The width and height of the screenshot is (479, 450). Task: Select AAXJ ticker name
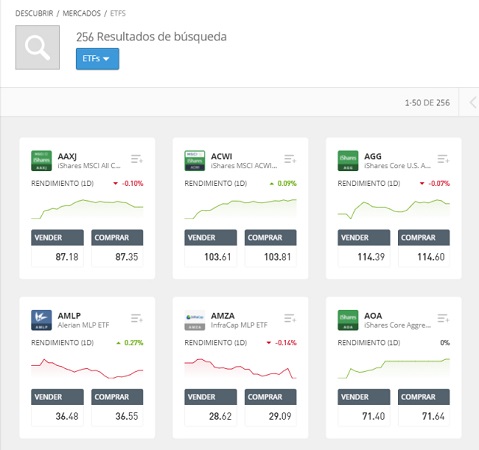(x=67, y=156)
